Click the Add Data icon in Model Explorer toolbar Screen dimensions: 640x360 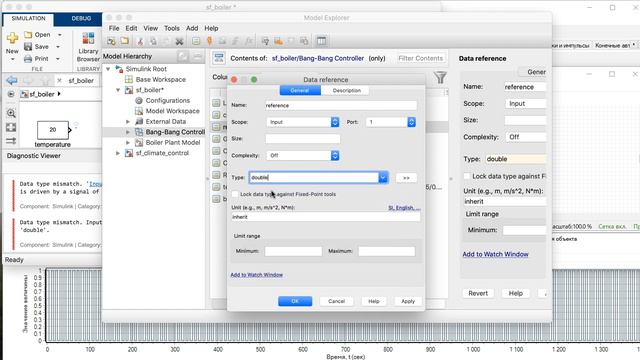(196, 41)
